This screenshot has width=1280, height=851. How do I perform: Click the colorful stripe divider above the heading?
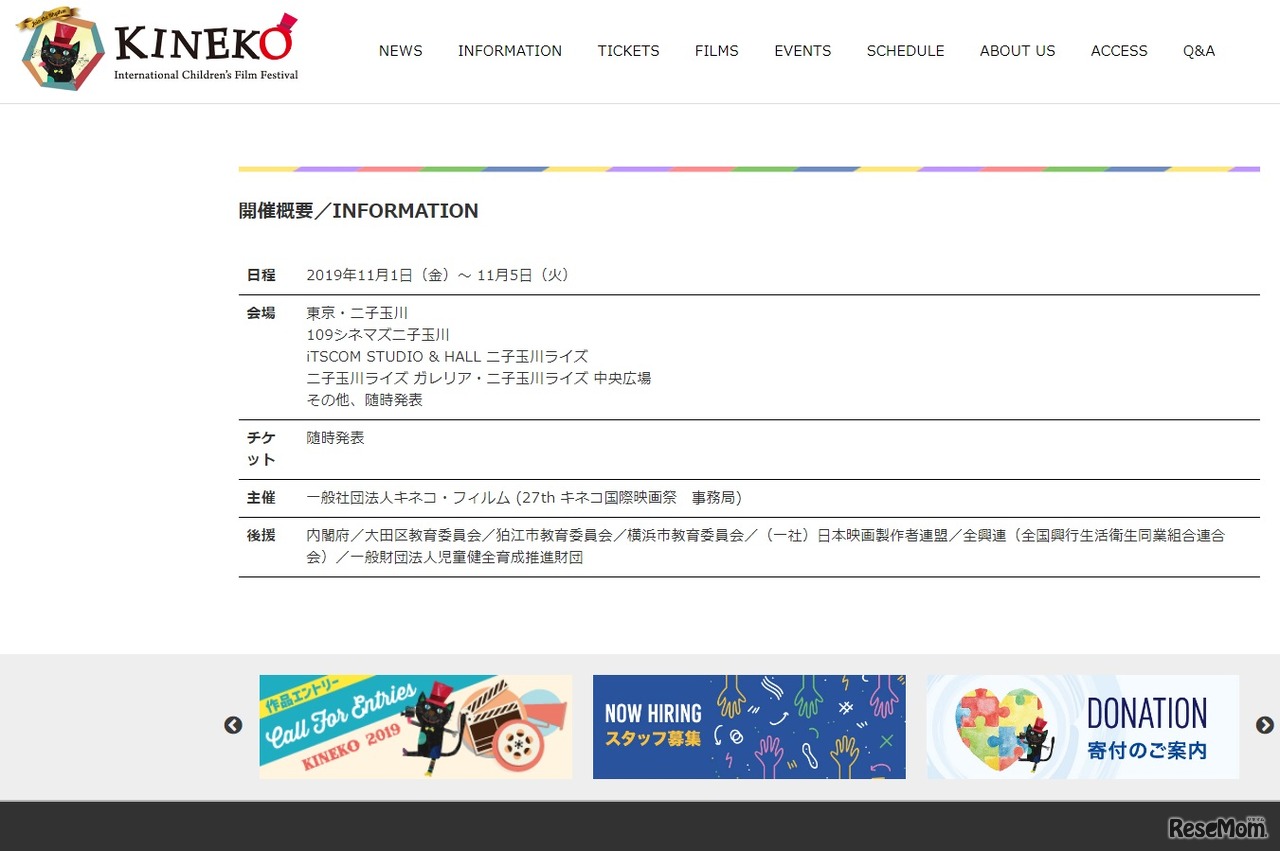click(x=749, y=170)
